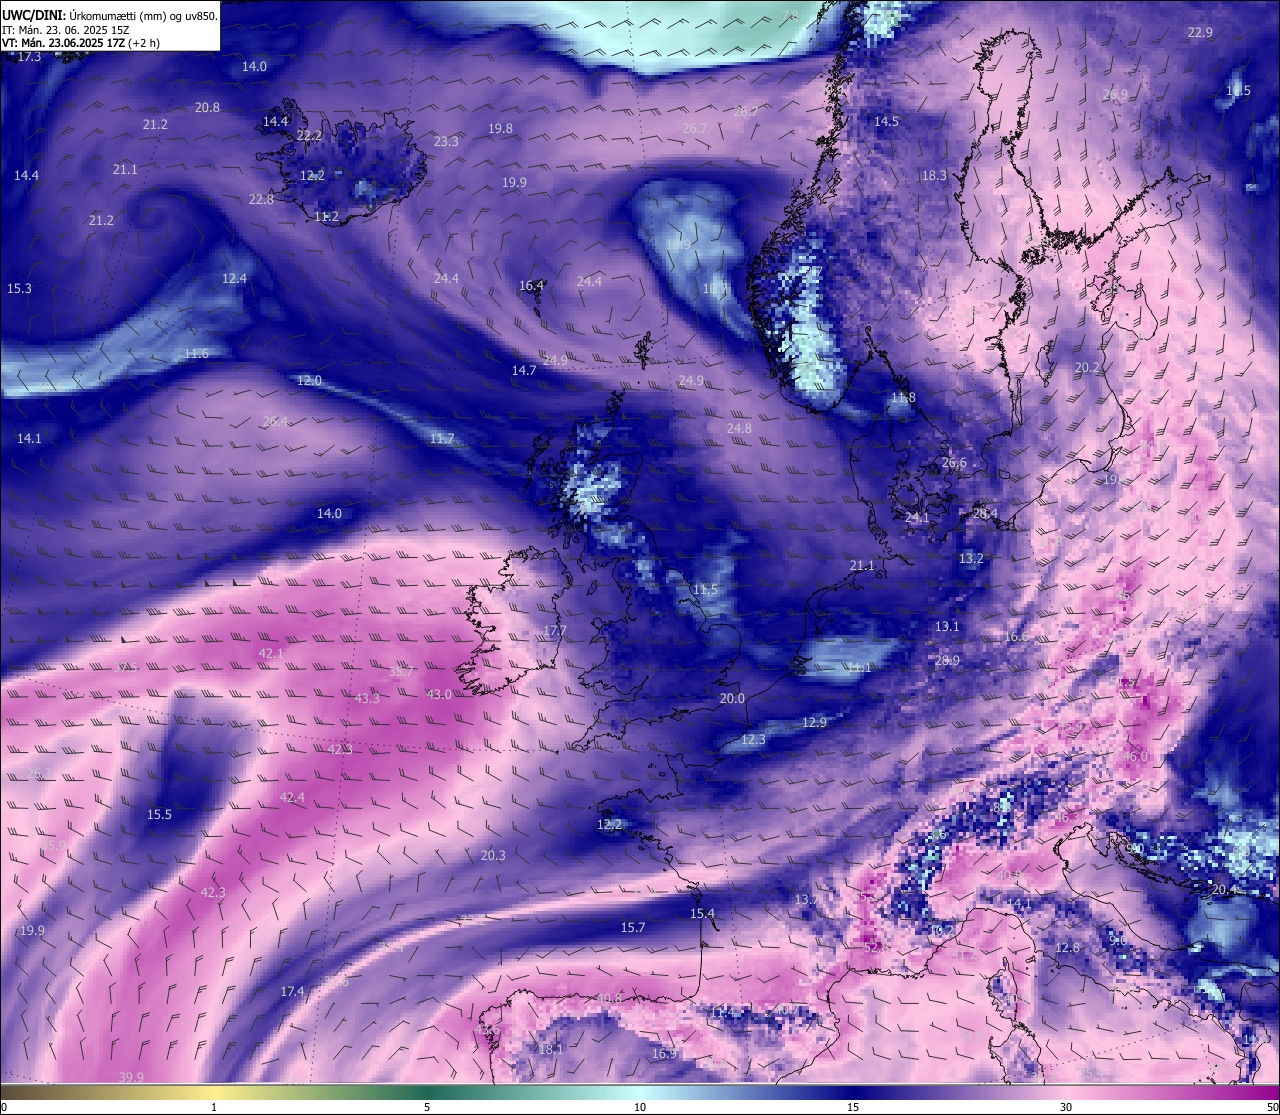This screenshot has width=1280, height=1115.
Task: Click the 19.8 value on the map
Action: coord(500,129)
